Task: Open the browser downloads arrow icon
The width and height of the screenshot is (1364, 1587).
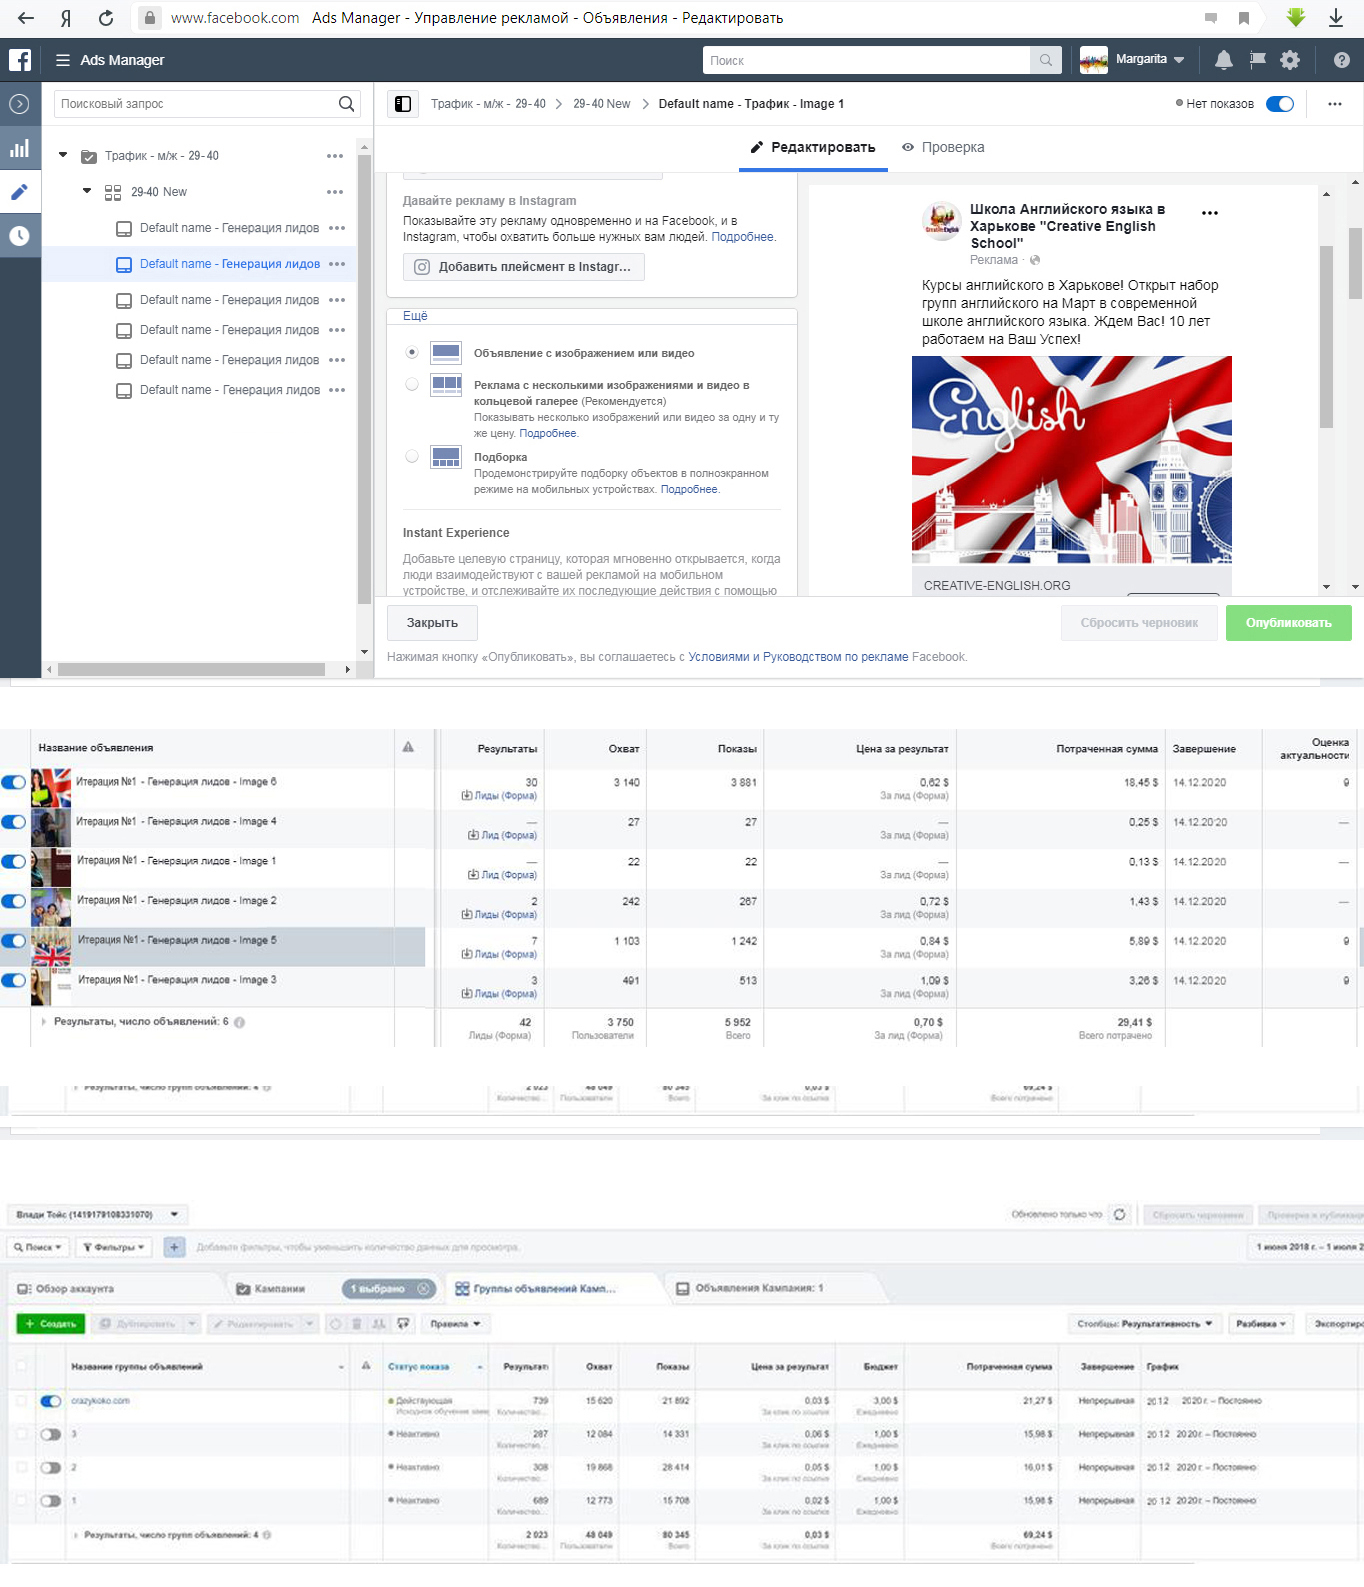Action: coord(1336,18)
